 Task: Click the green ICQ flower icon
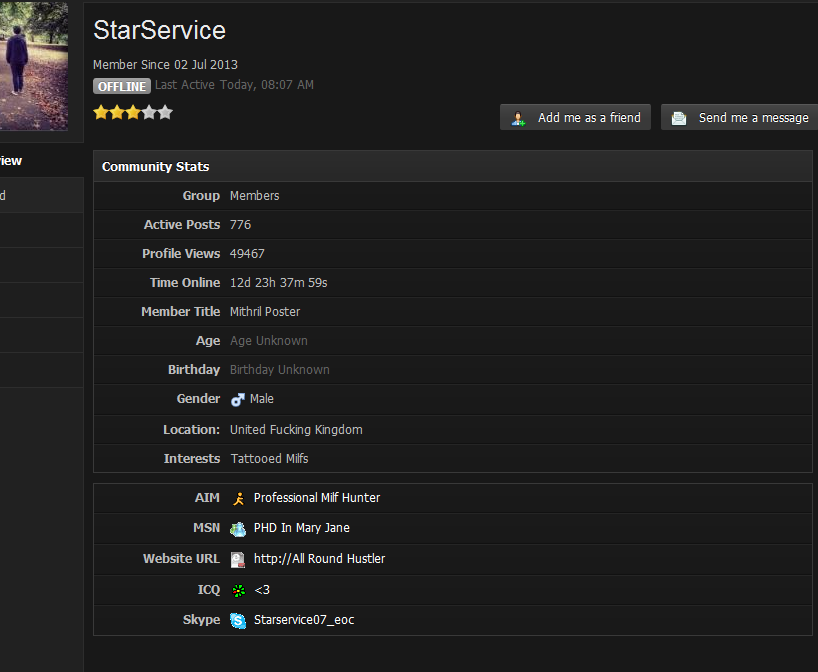pyautogui.click(x=238, y=591)
